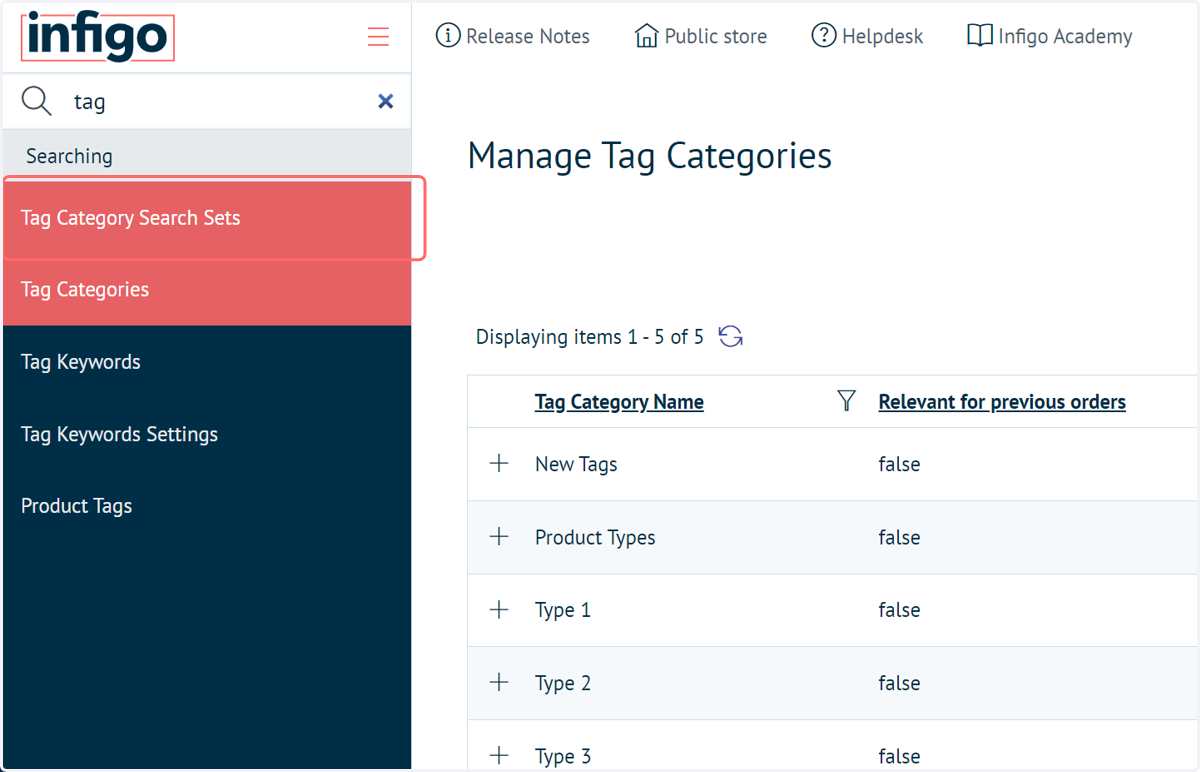Clear the search text with the X
This screenshot has width=1200, height=772.
pos(385,101)
